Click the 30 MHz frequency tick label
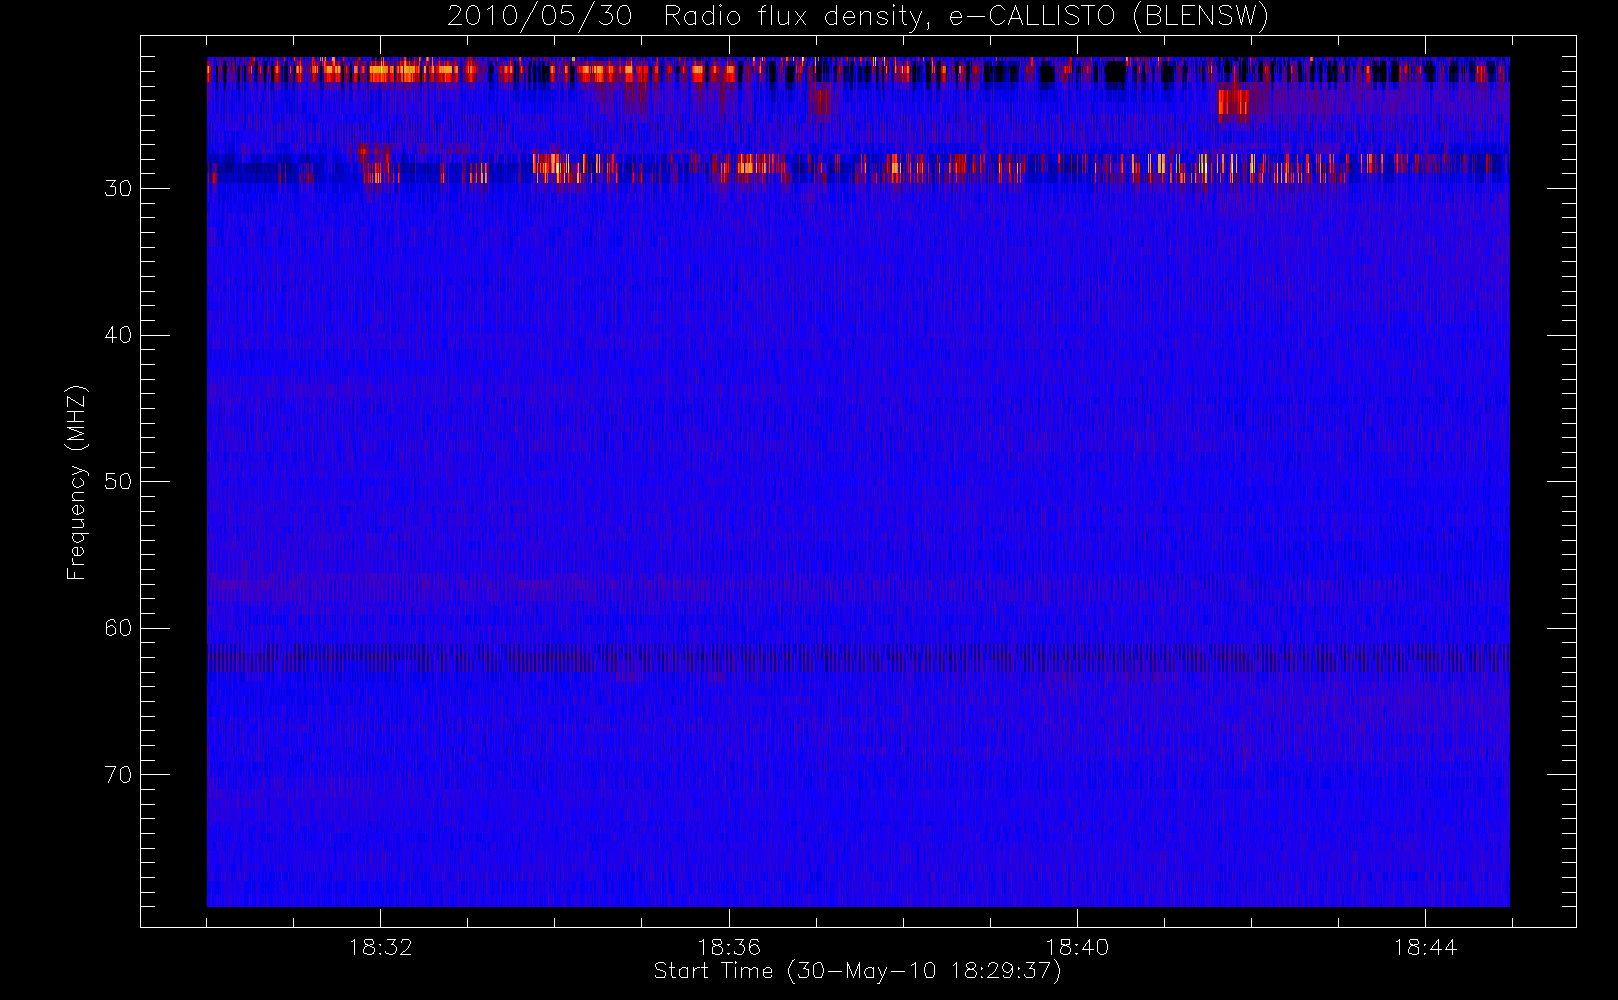 coord(118,188)
